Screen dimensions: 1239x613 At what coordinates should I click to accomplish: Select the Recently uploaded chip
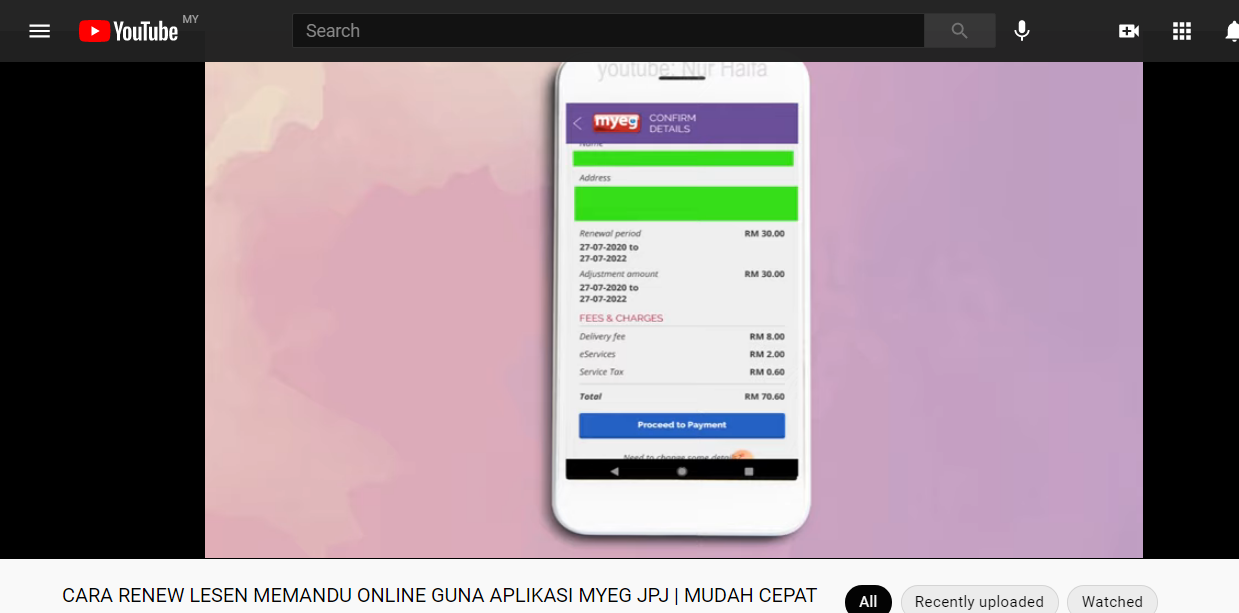pos(979,601)
